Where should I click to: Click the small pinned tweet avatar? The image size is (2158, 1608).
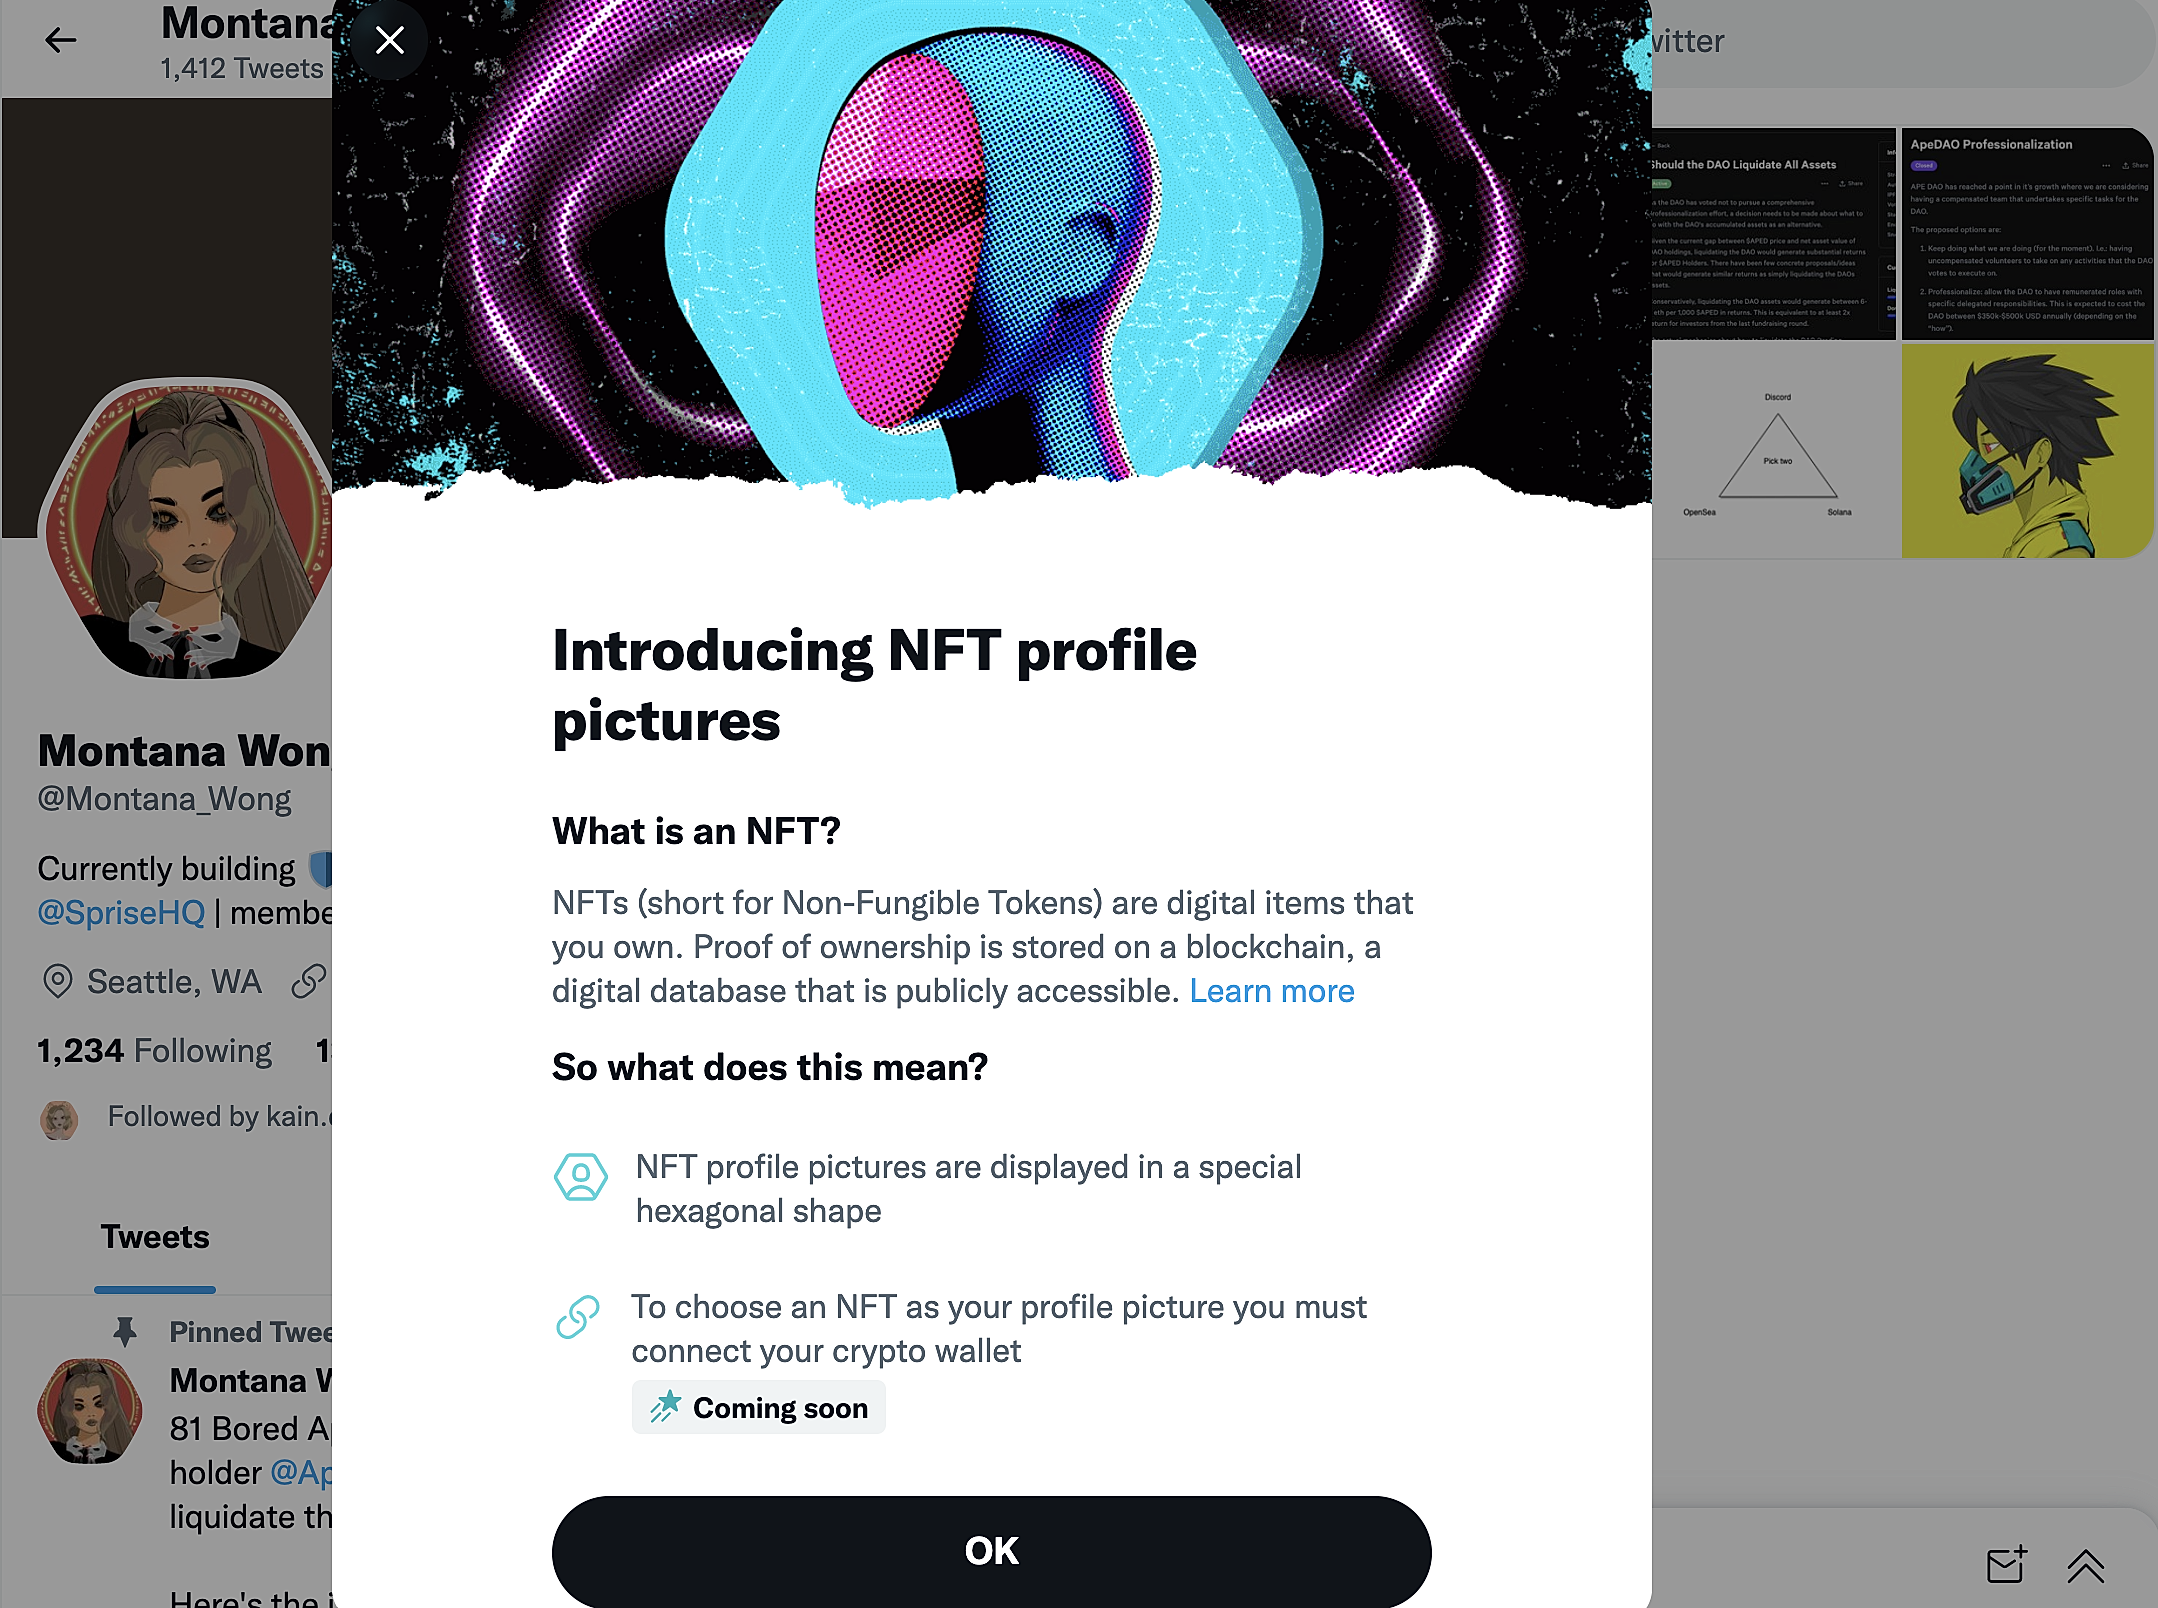(x=89, y=1411)
